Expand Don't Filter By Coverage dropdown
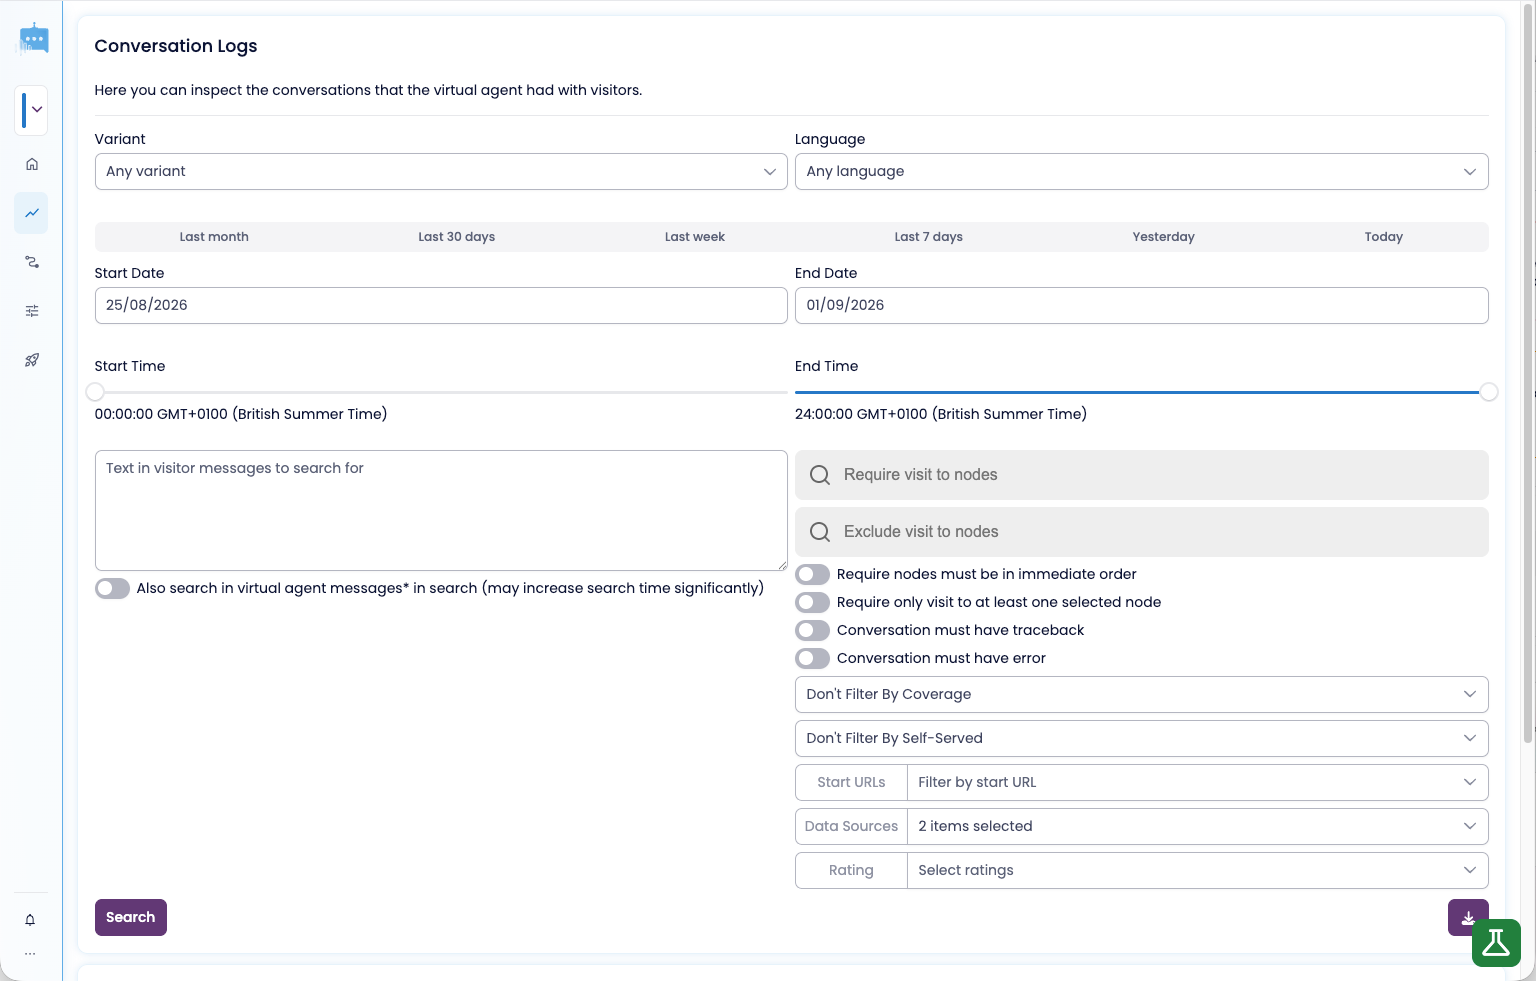This screenshot has width=1536, height=981. click(x=1141, y=694)
